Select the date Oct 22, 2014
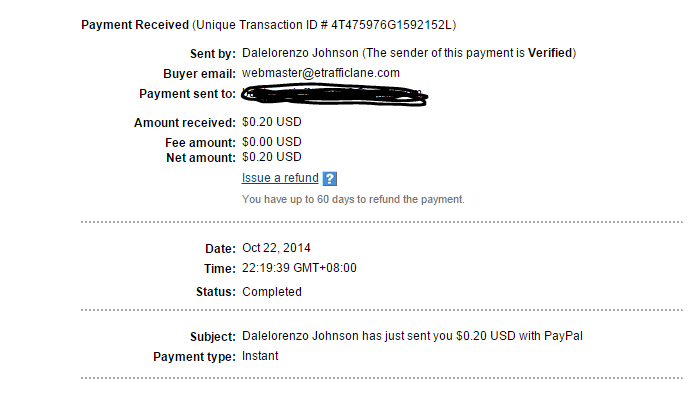The image size is (690, 407). pos(276,248)
